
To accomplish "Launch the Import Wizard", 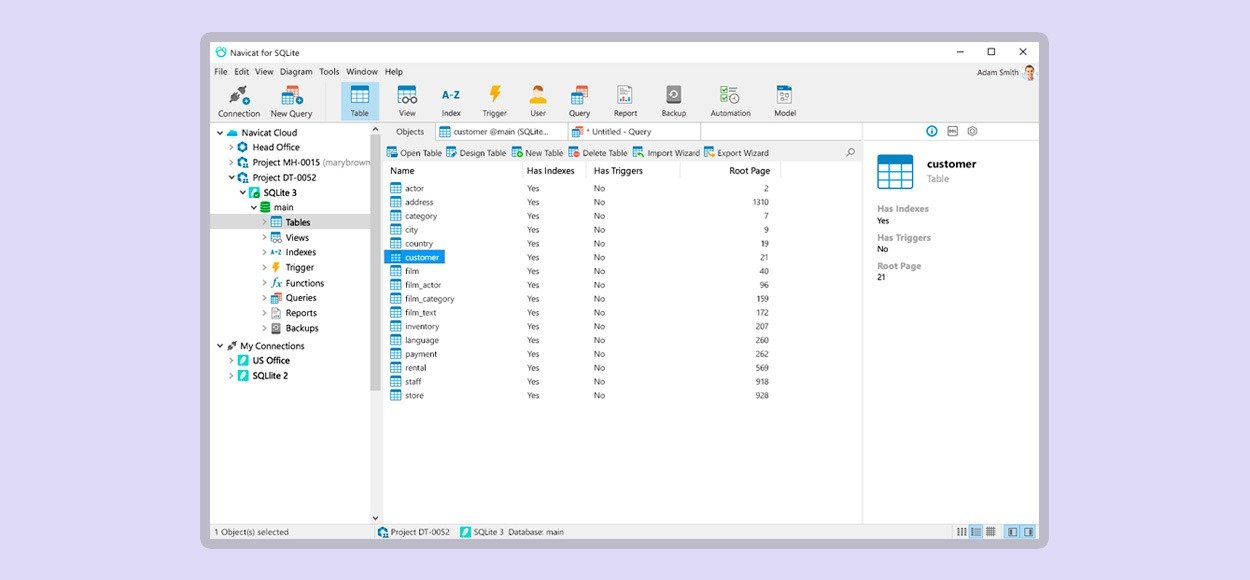I will coord(666,153).
